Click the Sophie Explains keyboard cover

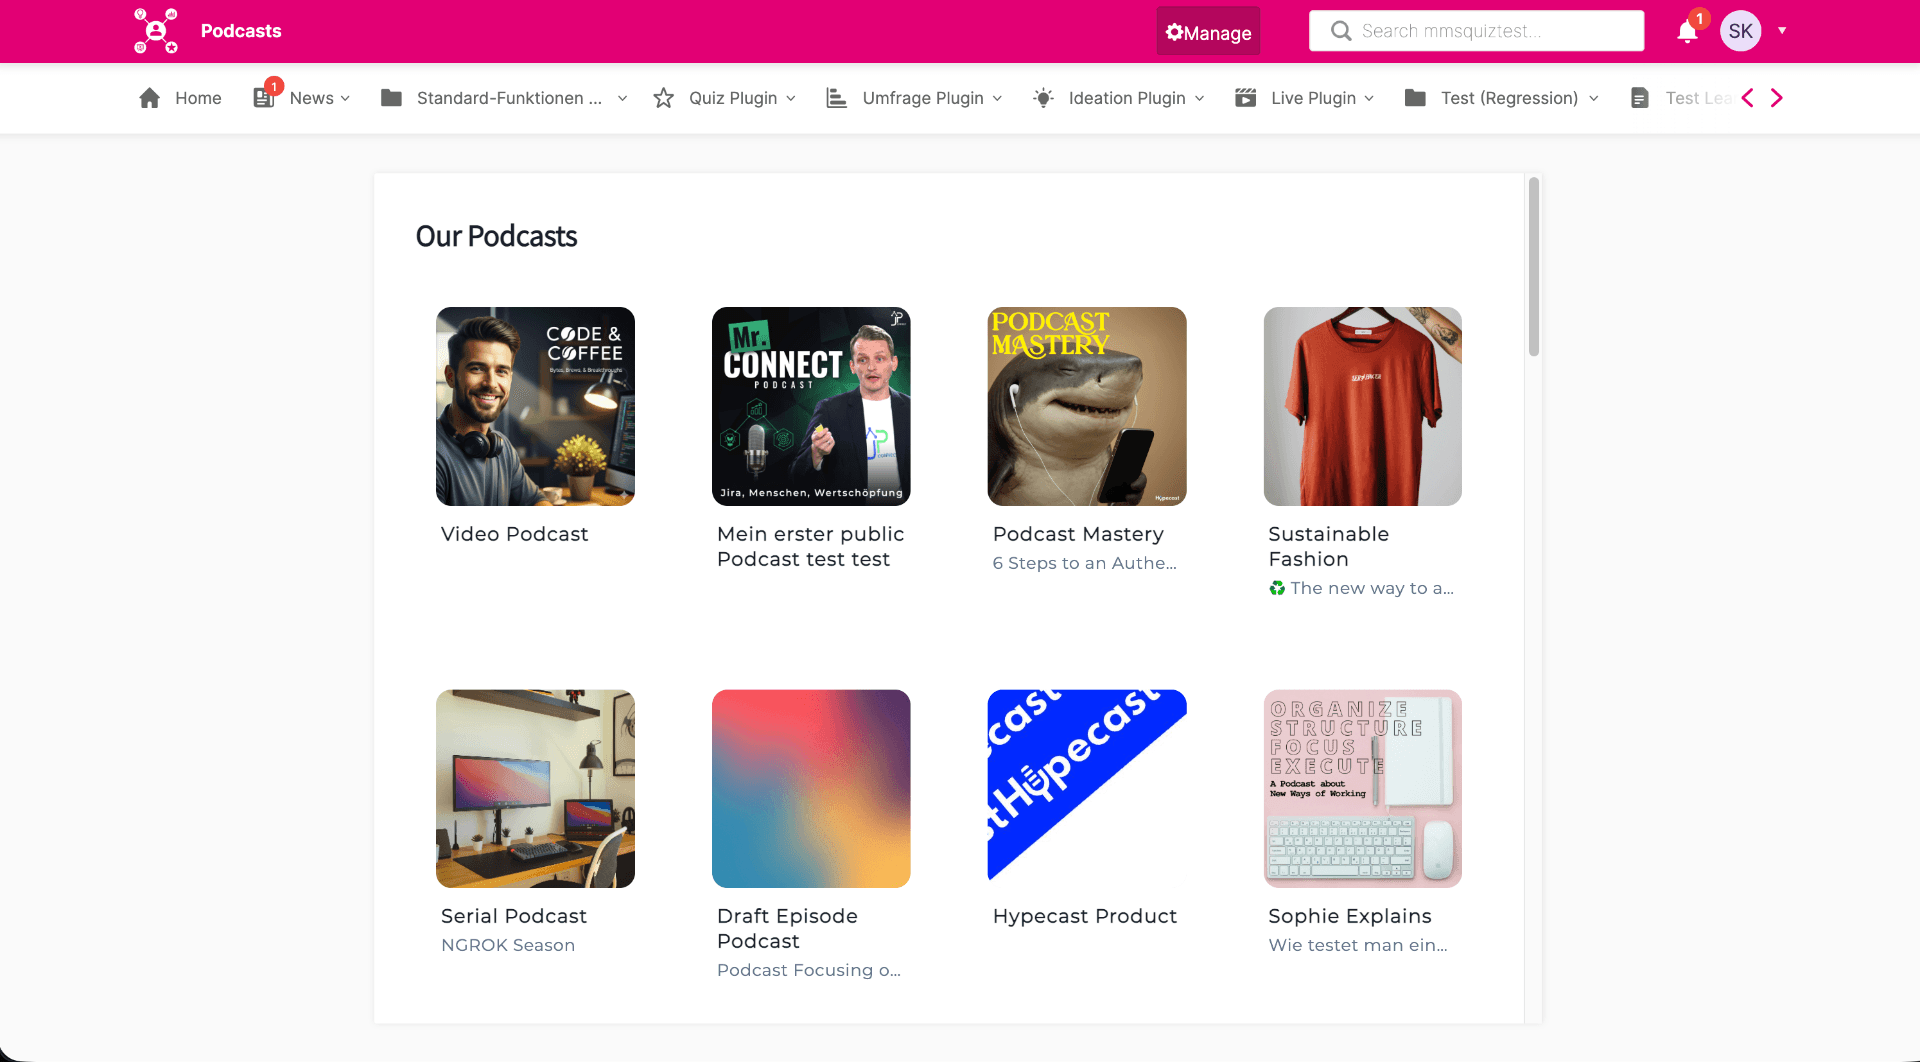coord(1363,789)
